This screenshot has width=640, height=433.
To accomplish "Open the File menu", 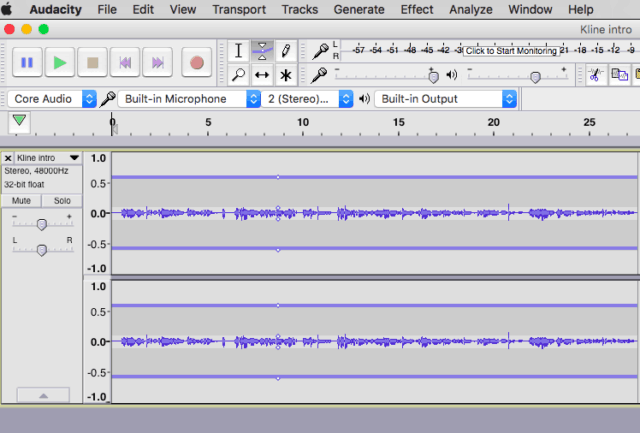I will [x=107, y=9].
